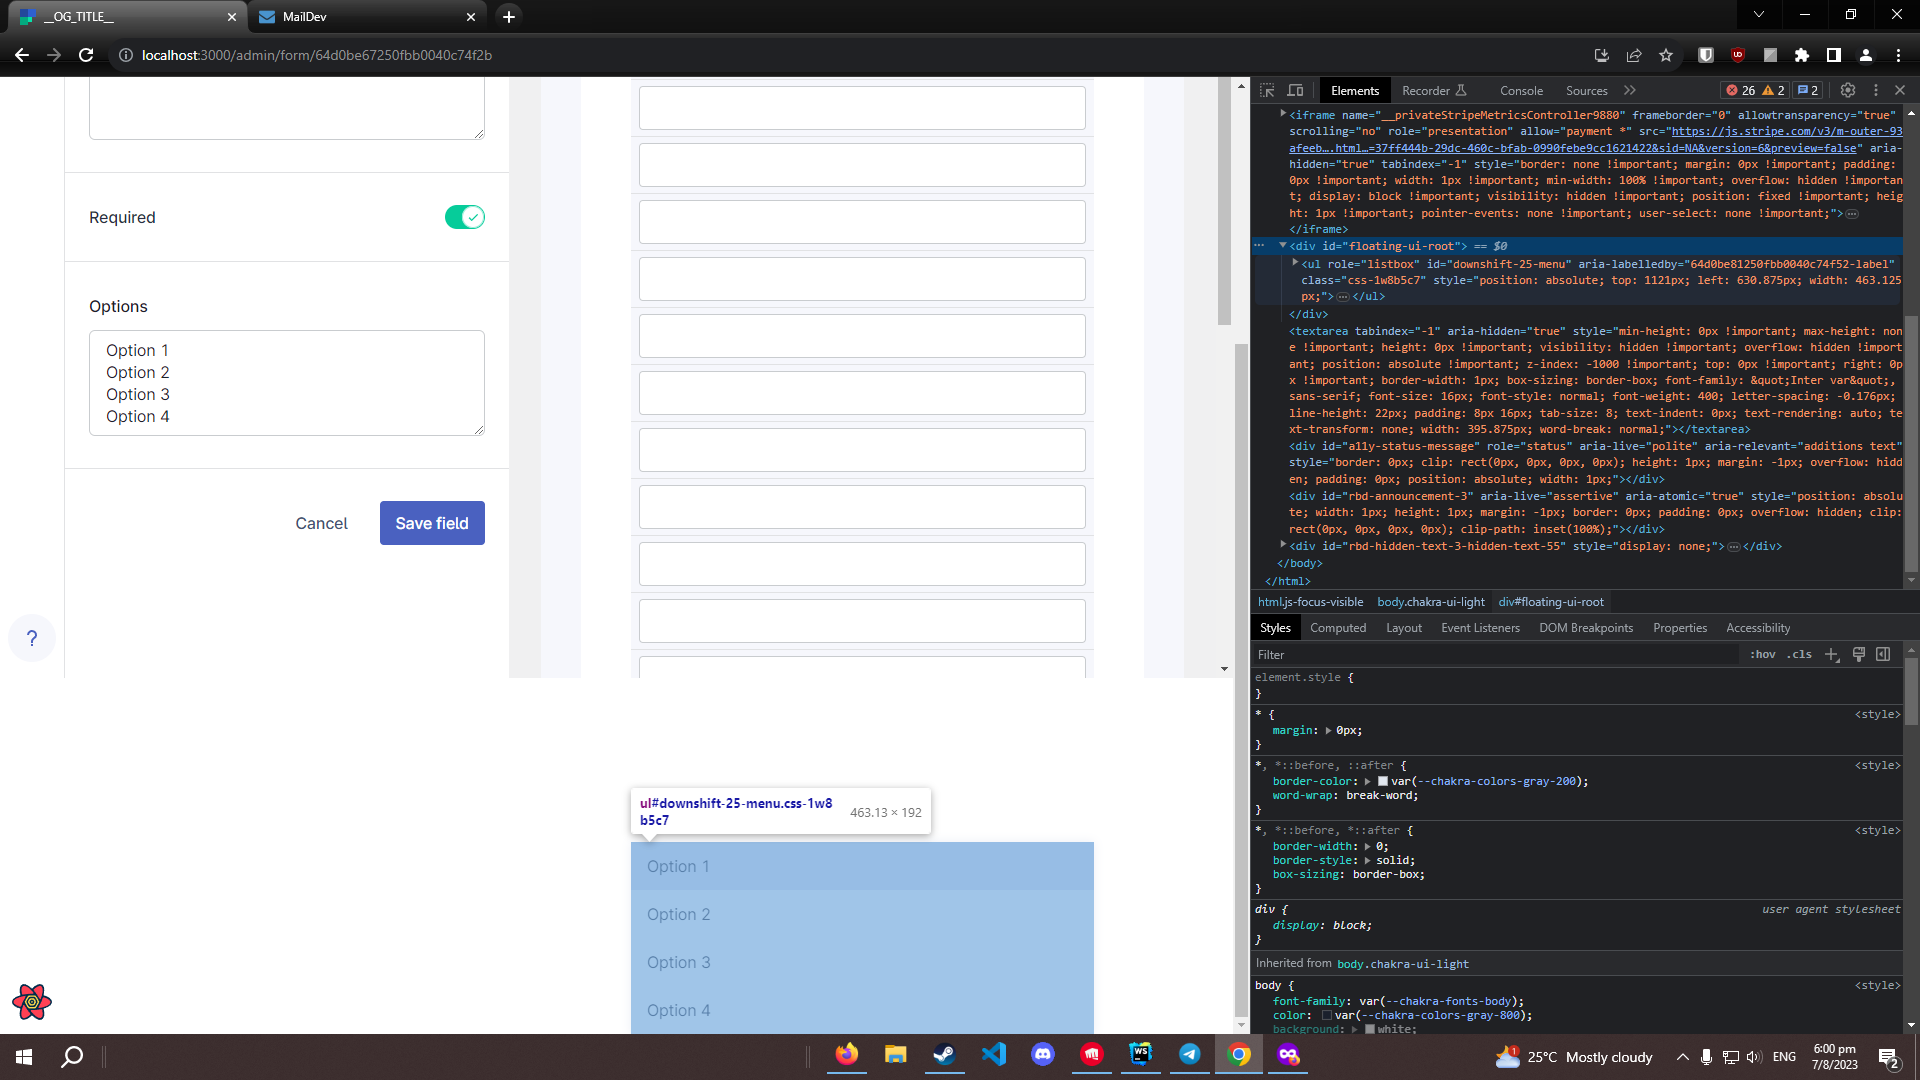Click the Save field button
The height and width of the screenshot is (1080, 1920).
(x=431, y=523)
